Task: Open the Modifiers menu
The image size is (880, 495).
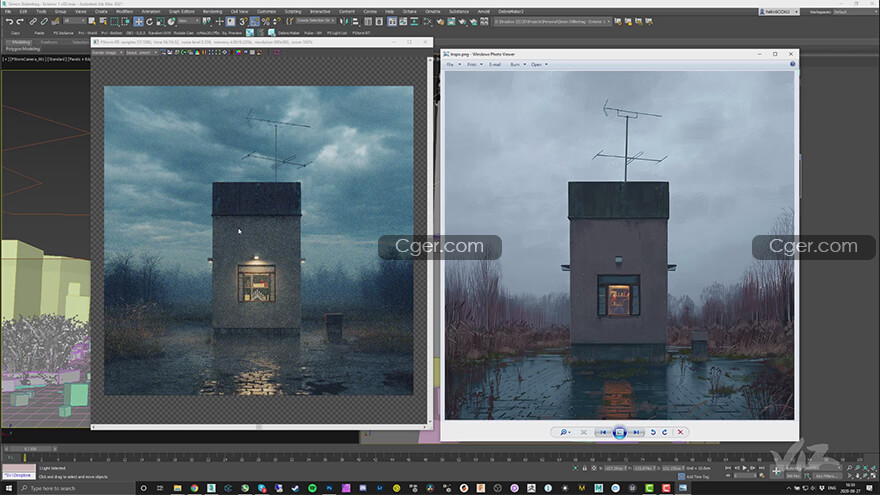Action: pos(124,11)
